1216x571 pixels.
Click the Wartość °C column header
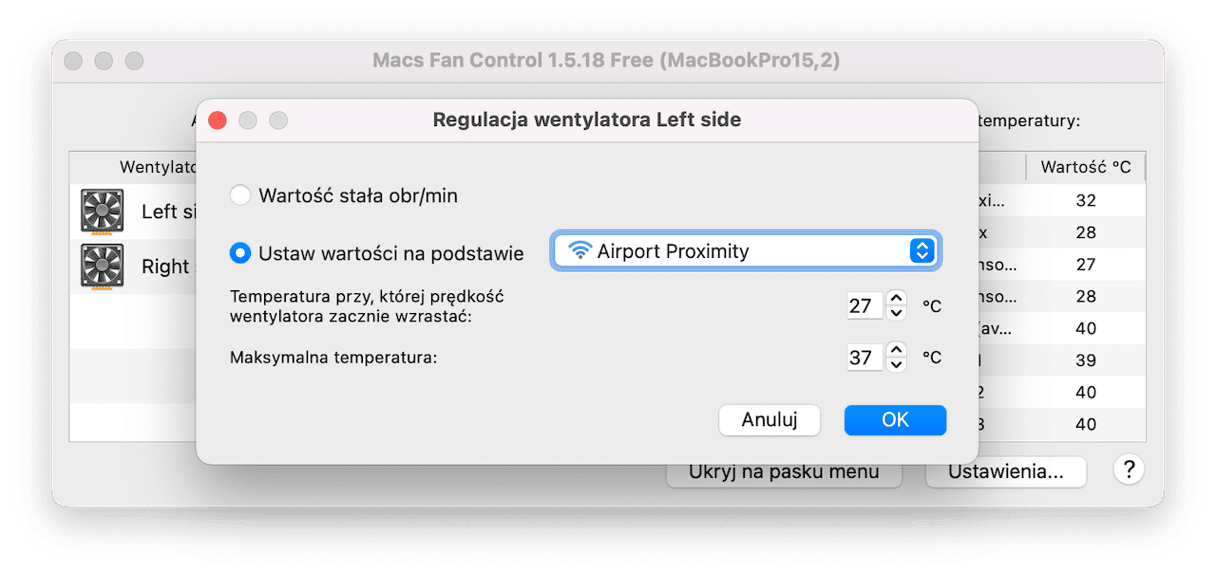tap(1085, 167)
